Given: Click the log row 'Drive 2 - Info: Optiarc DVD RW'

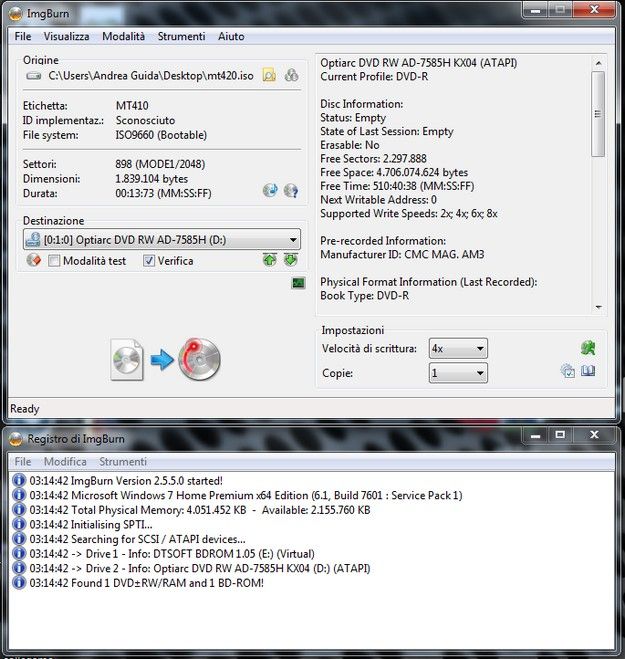Looking at the screenshot, I should pos(200,568).
